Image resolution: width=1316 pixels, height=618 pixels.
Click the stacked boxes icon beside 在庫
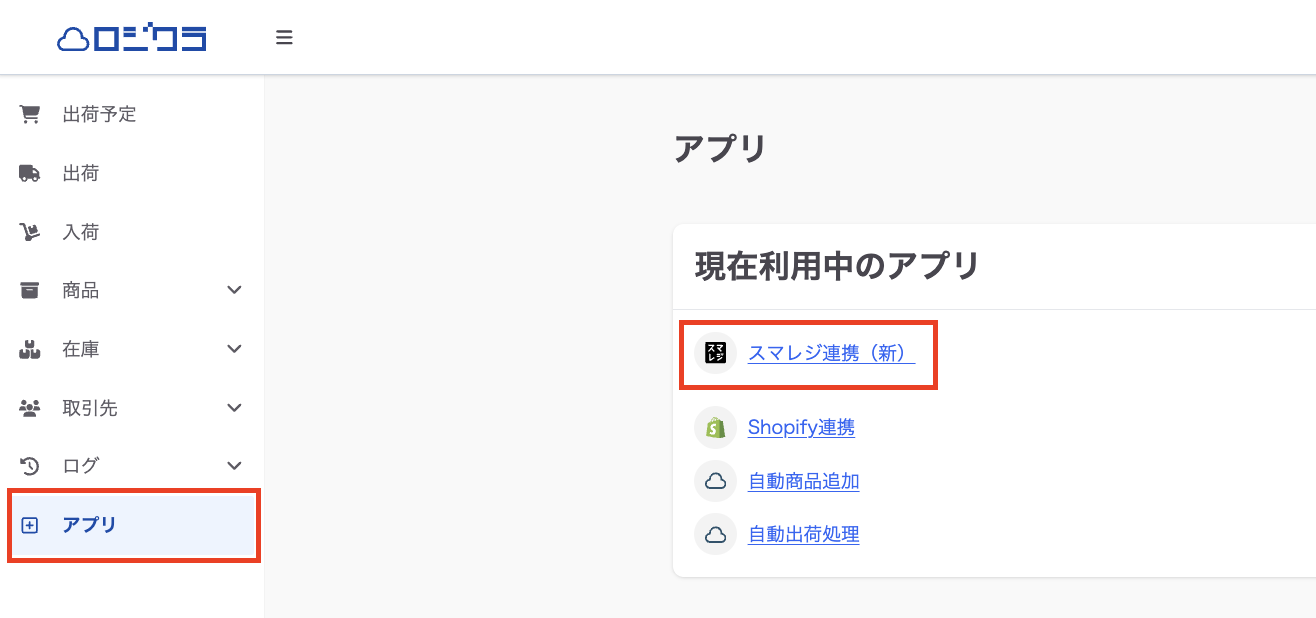pyautogui.click(x=30, y=349)
